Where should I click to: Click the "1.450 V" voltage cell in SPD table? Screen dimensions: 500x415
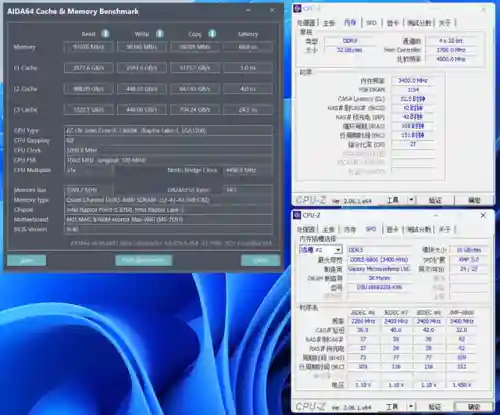point(462,385)
